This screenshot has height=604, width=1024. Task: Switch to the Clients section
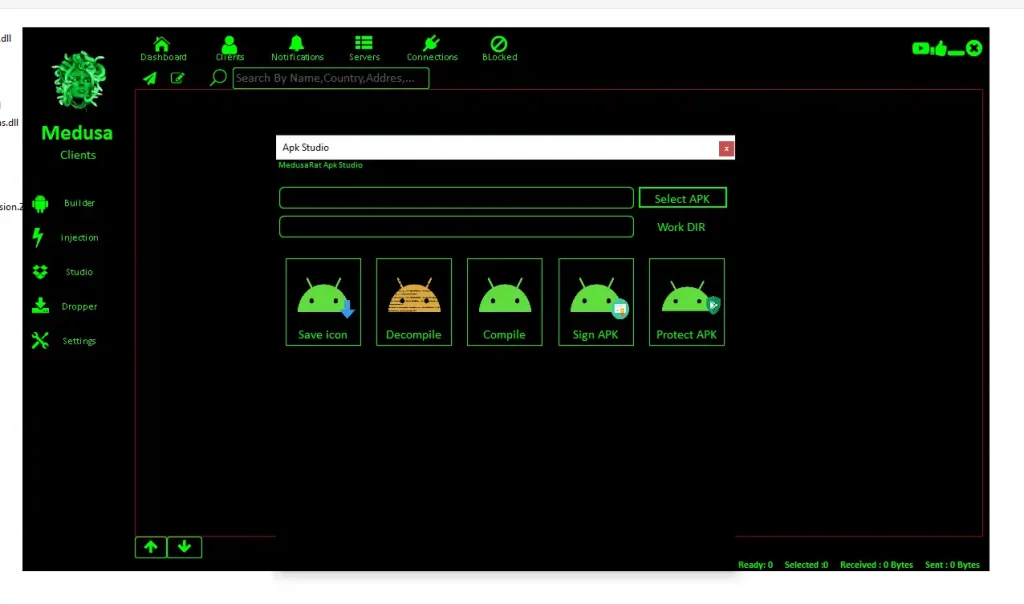coord(229,45)
